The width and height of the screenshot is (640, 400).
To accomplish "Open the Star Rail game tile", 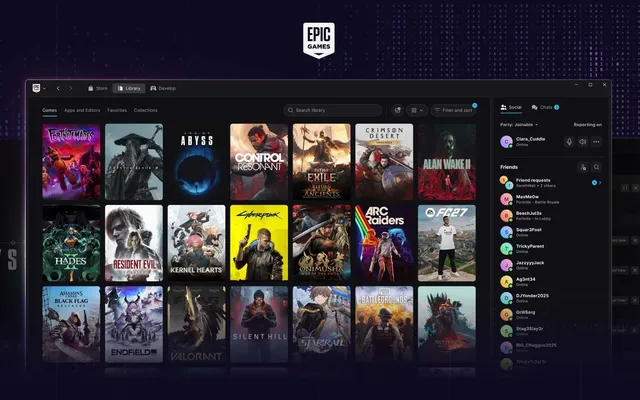I will 322,324.
